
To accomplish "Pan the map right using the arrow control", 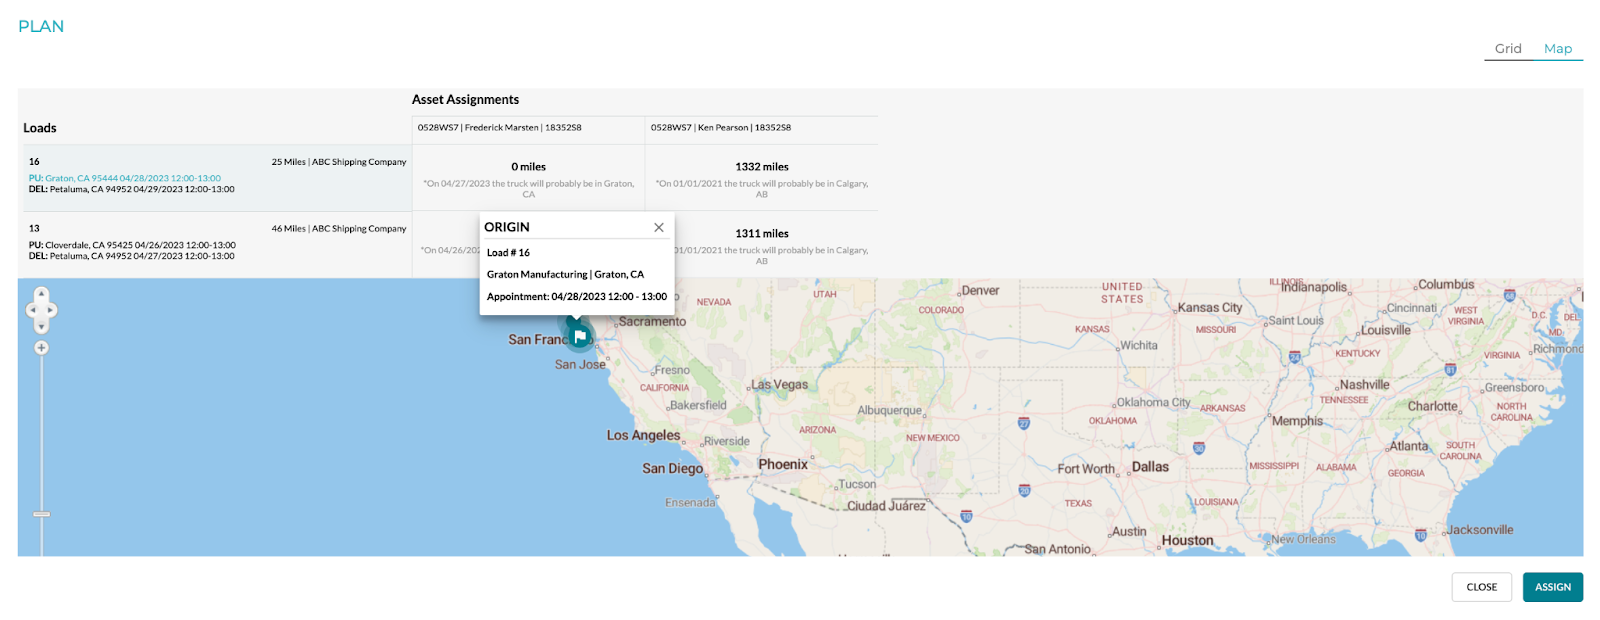I will click(x=51, y=310).
